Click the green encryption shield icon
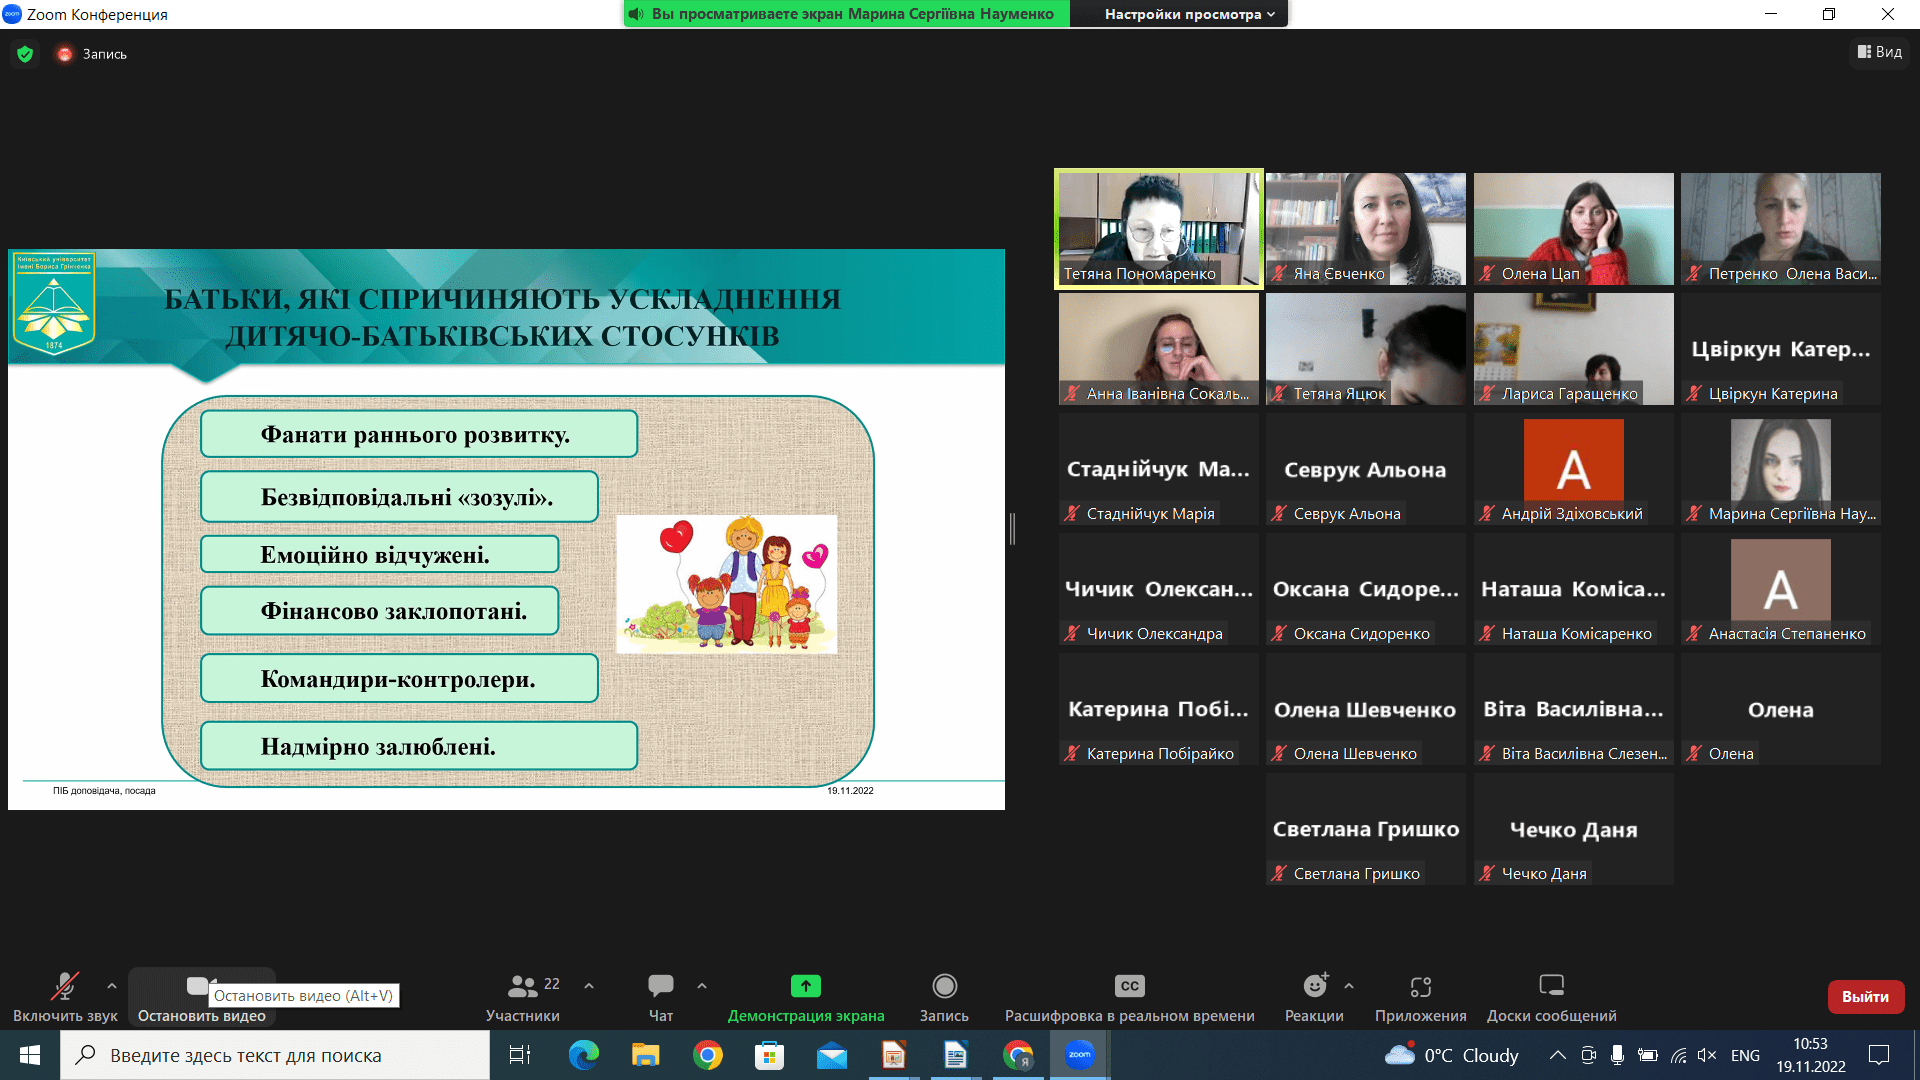 pos(25,54)
